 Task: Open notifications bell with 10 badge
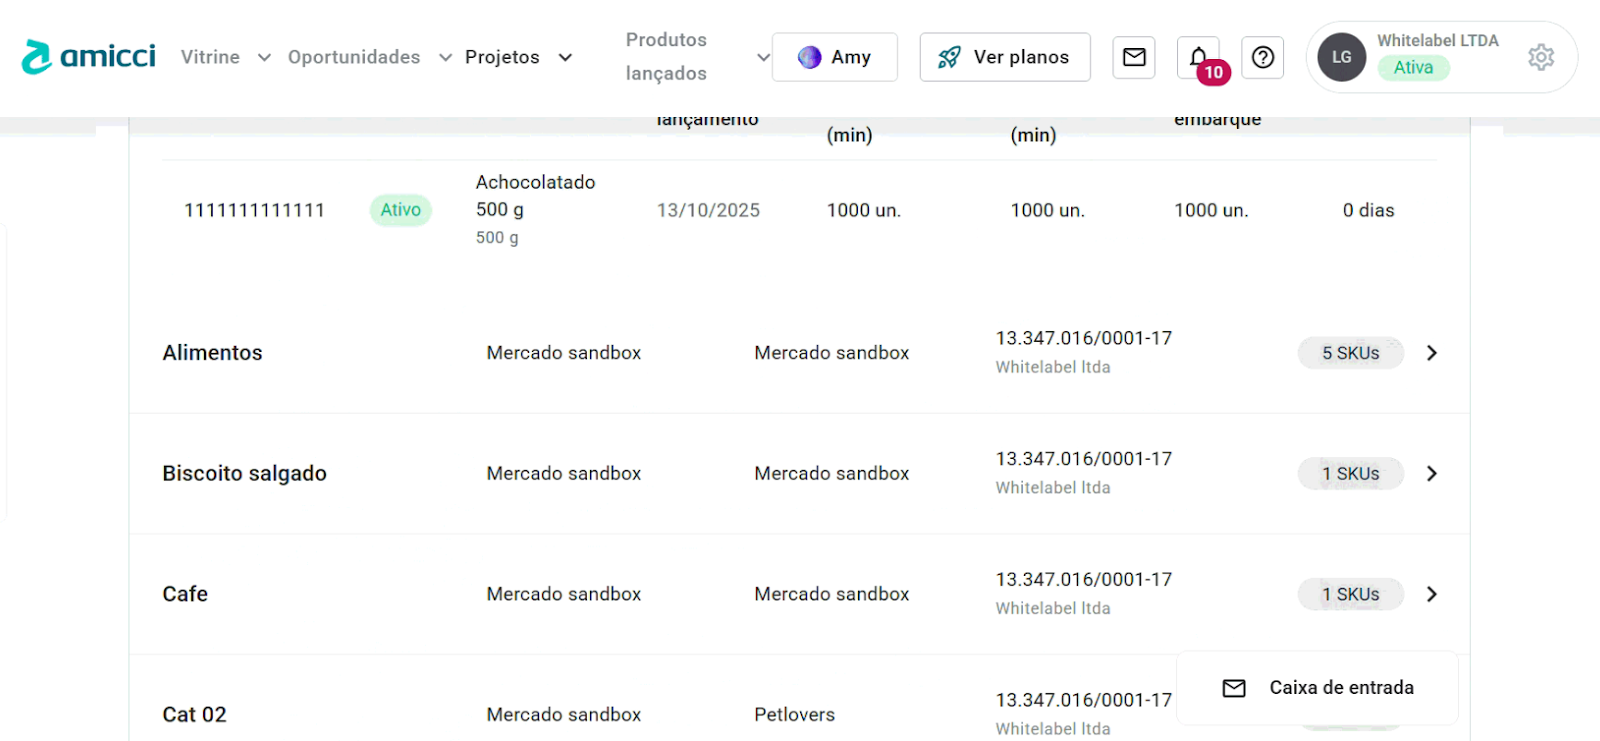pos(1198,58)
